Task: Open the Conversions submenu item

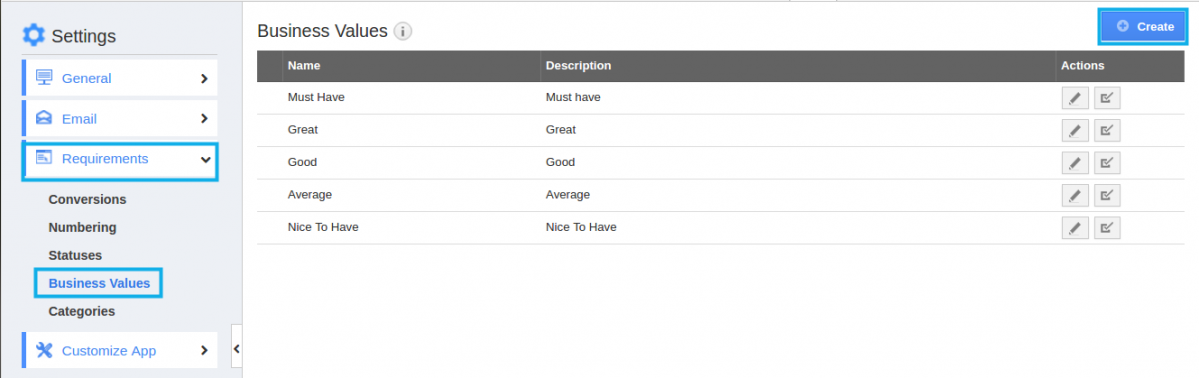Action: [x=87, y=199]
